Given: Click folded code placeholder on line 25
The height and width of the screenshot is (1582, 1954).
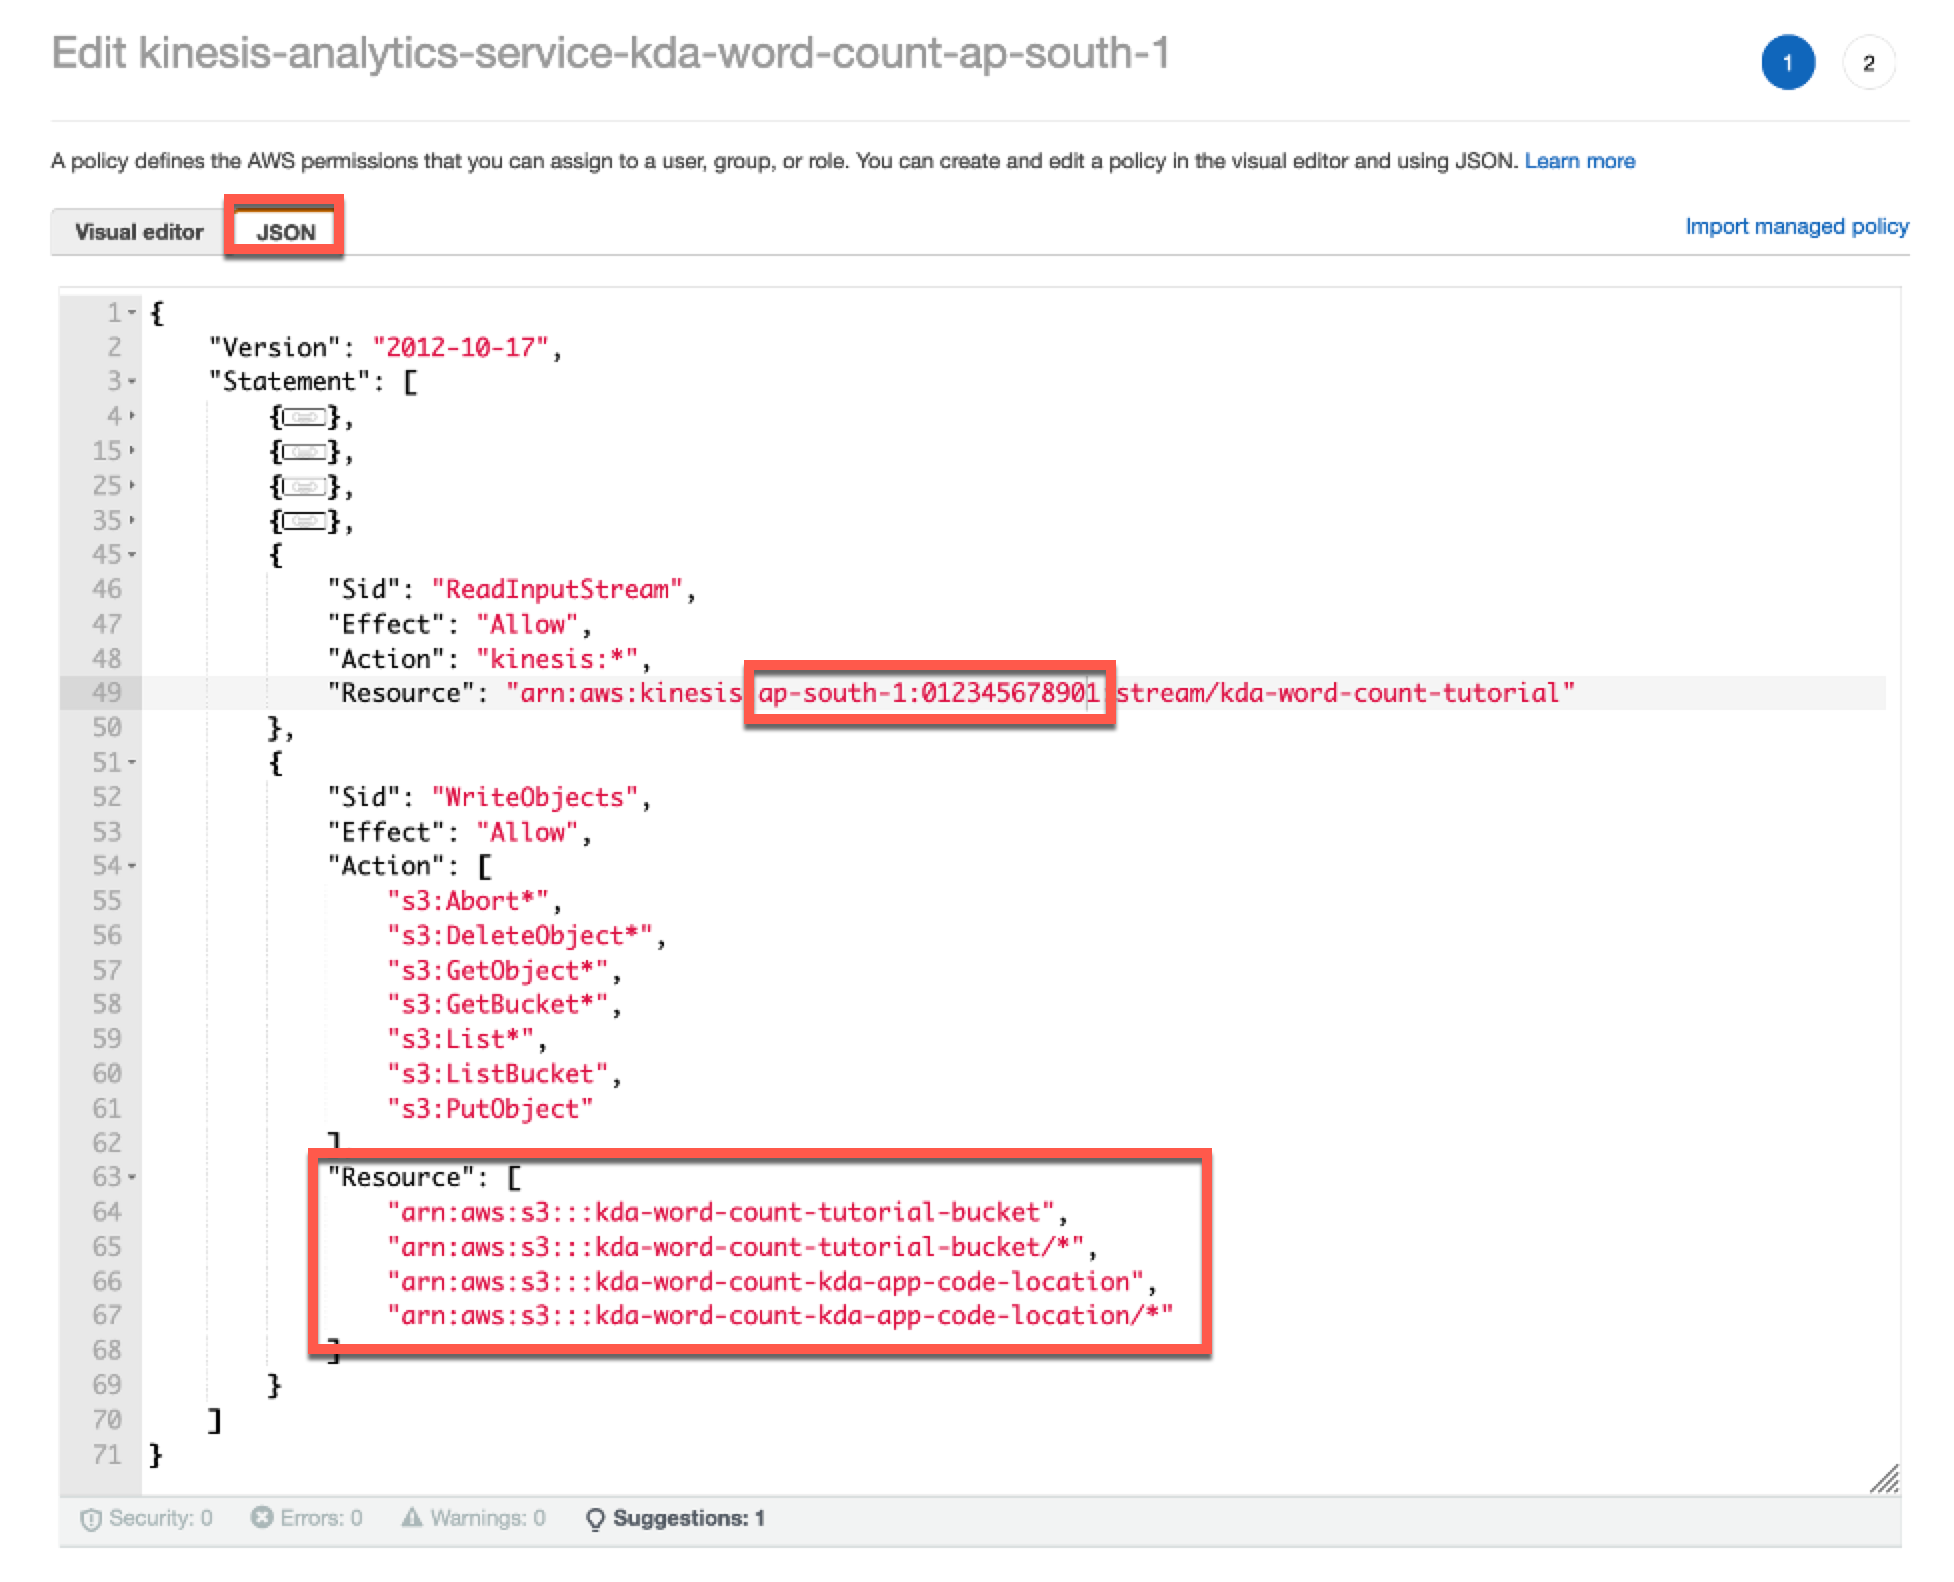Looking at the screenshot, I should tap(304, 487).
